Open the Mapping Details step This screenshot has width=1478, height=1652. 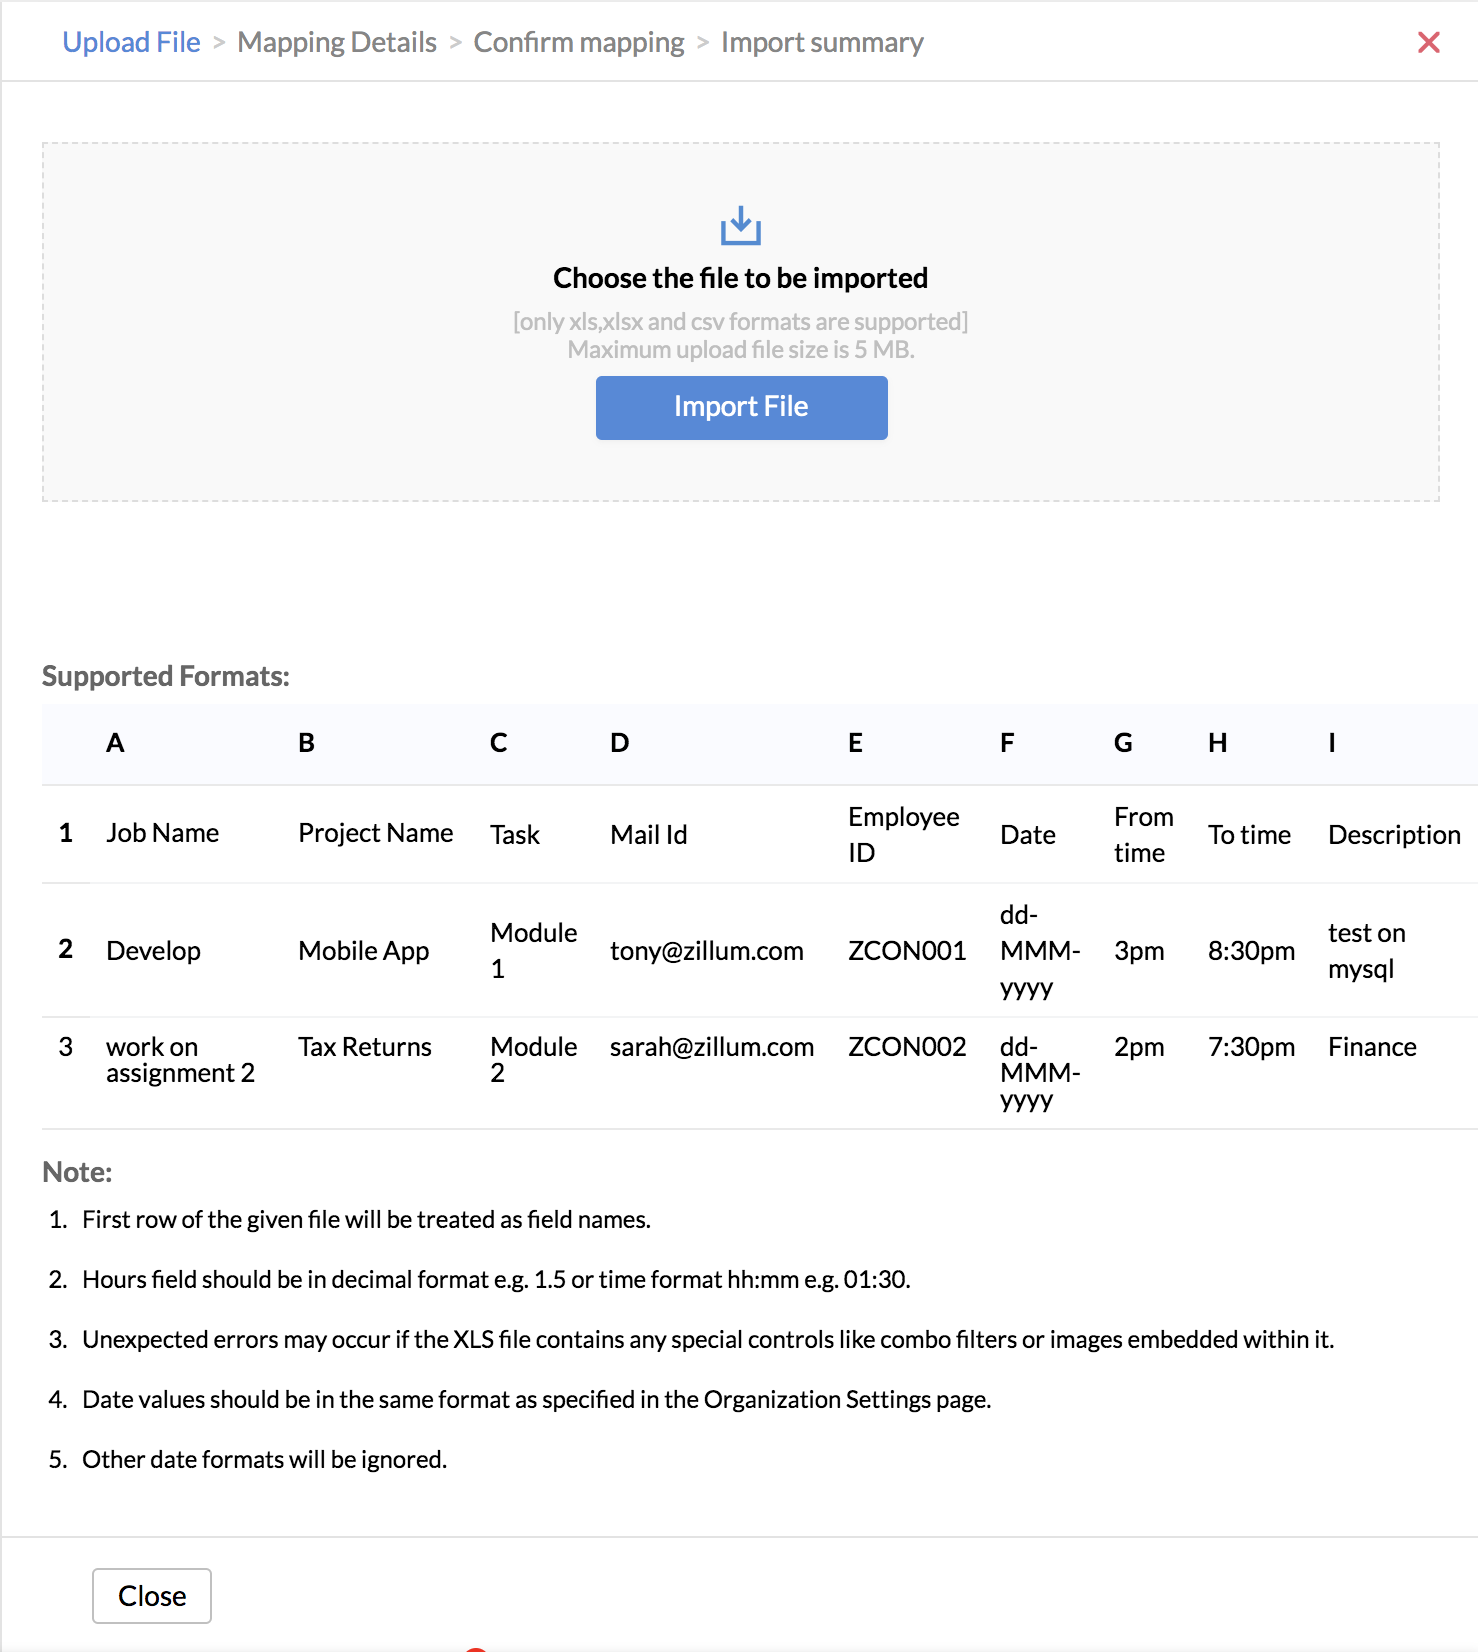pos(337,42)
